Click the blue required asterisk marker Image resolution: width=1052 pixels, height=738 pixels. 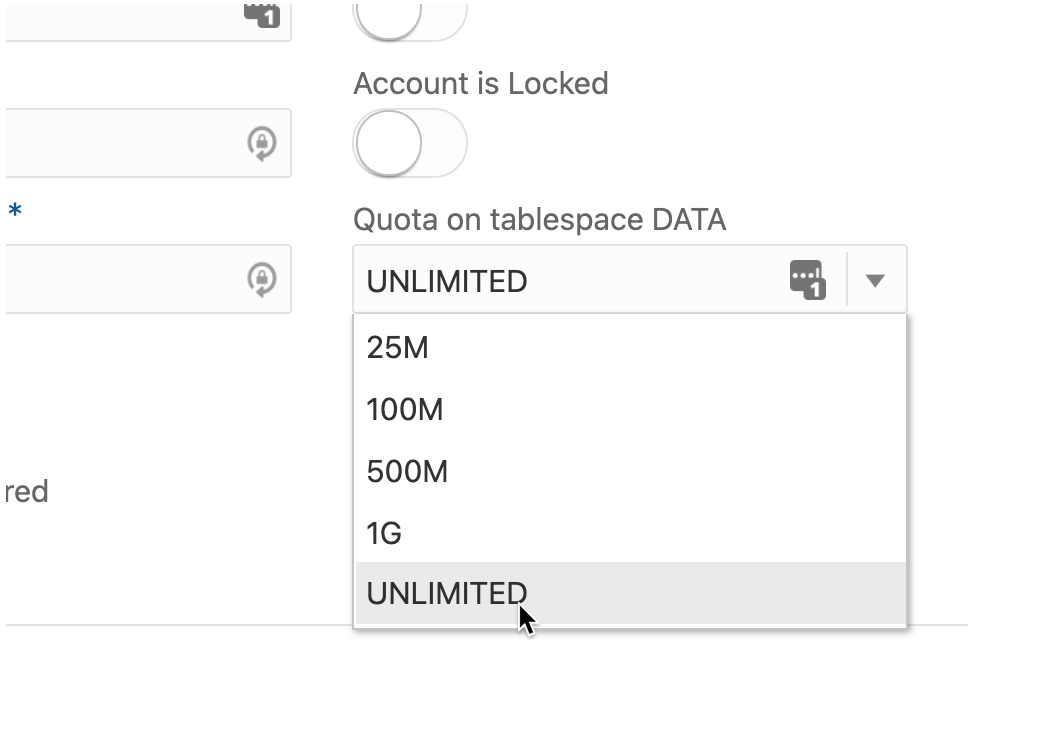tap(14, 211)
